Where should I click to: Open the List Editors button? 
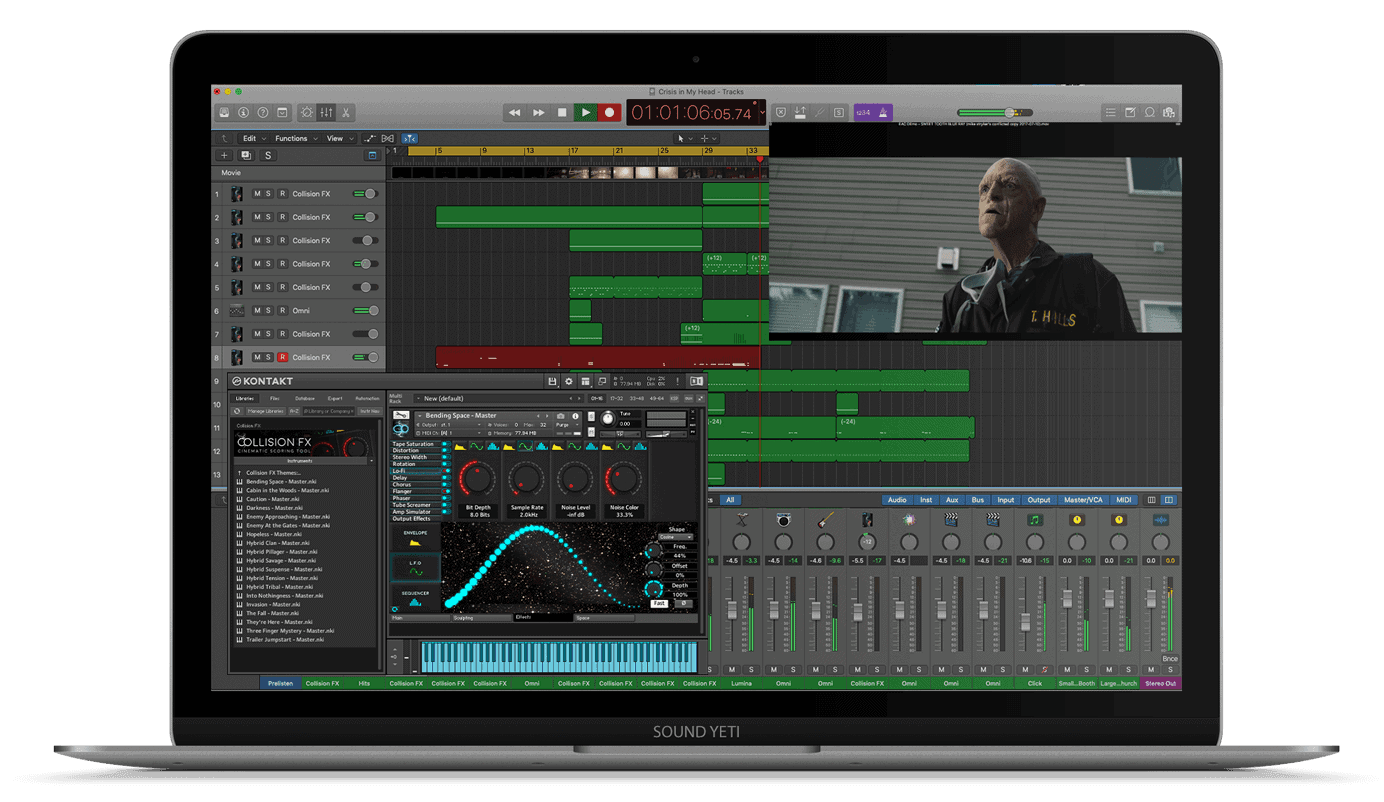pyautogui.click(x=1110, y=113)
